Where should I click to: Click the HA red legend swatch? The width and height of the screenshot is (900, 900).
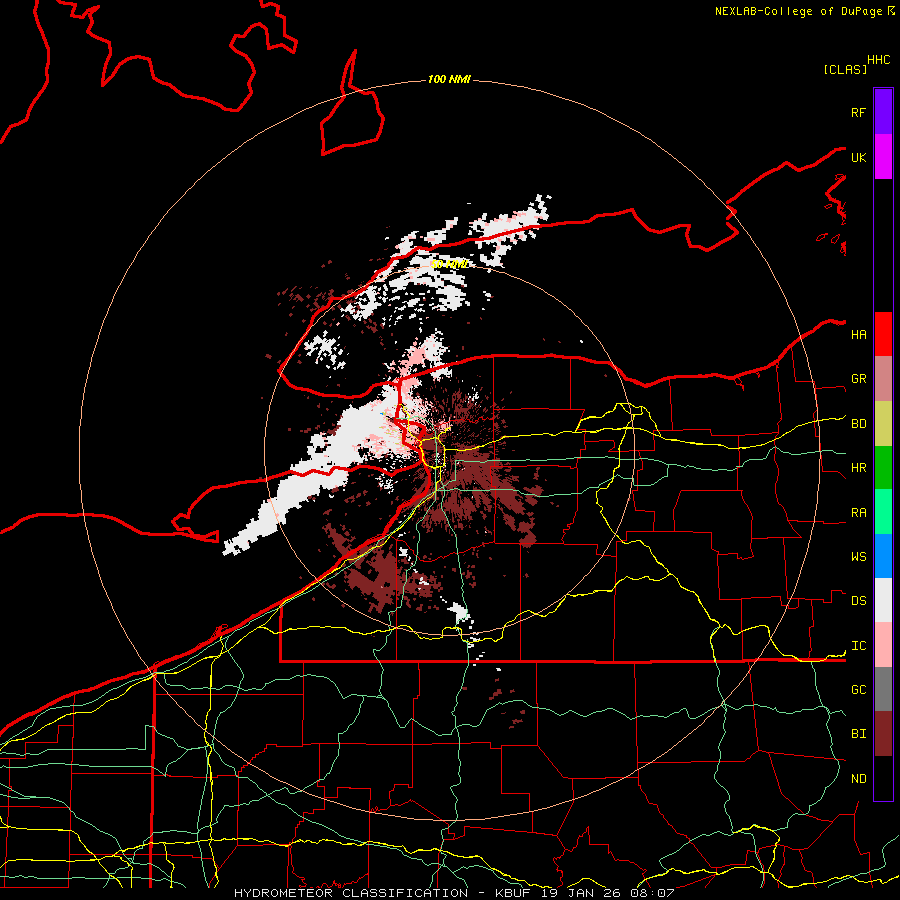(x=883, y=334)
